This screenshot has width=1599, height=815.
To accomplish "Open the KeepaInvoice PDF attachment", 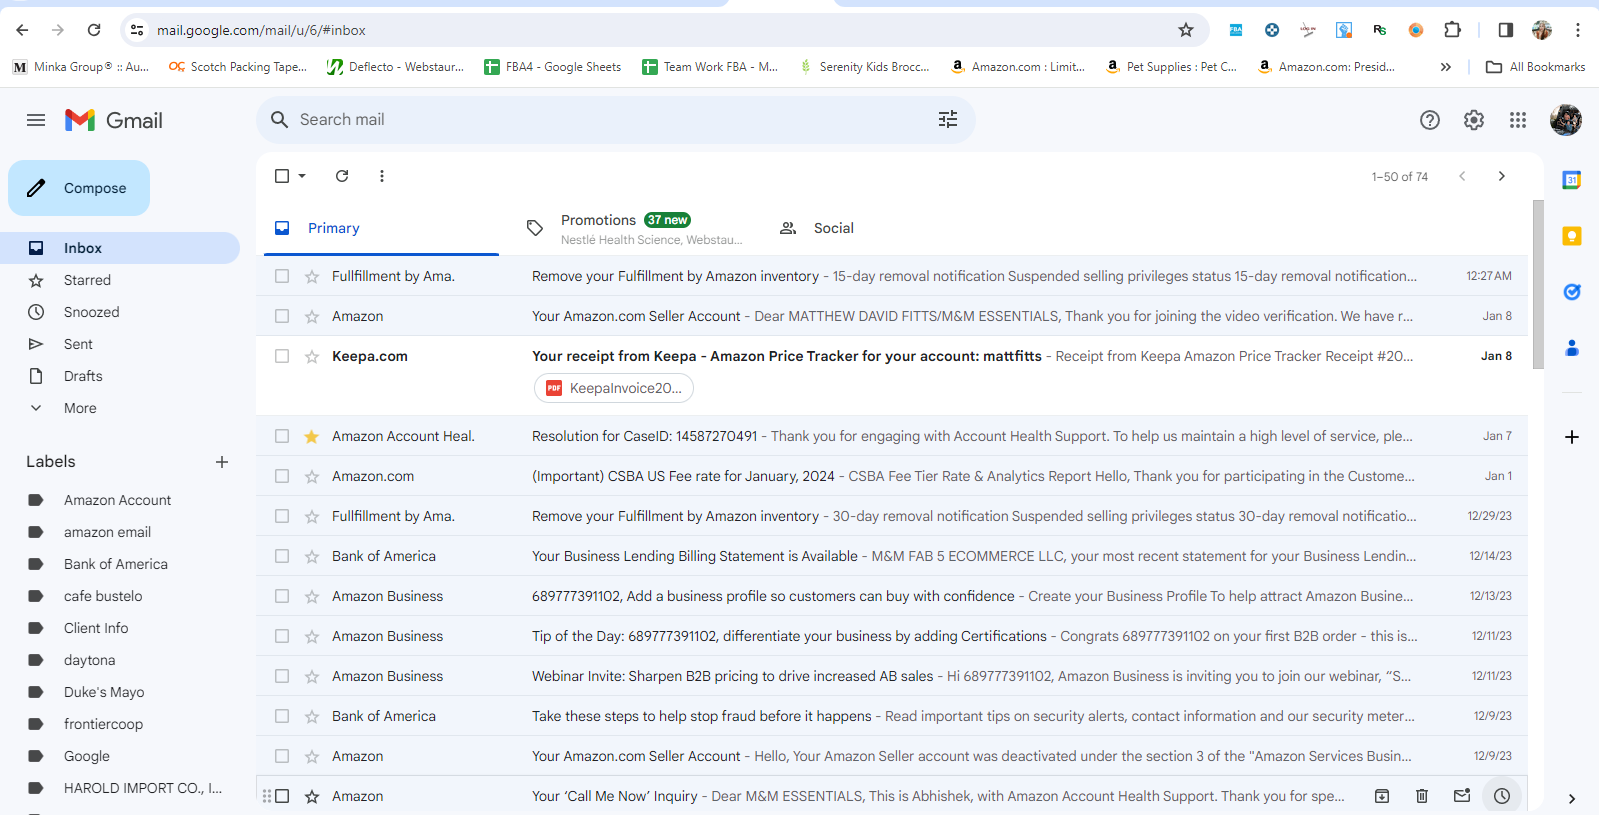I will click(614, 388).
